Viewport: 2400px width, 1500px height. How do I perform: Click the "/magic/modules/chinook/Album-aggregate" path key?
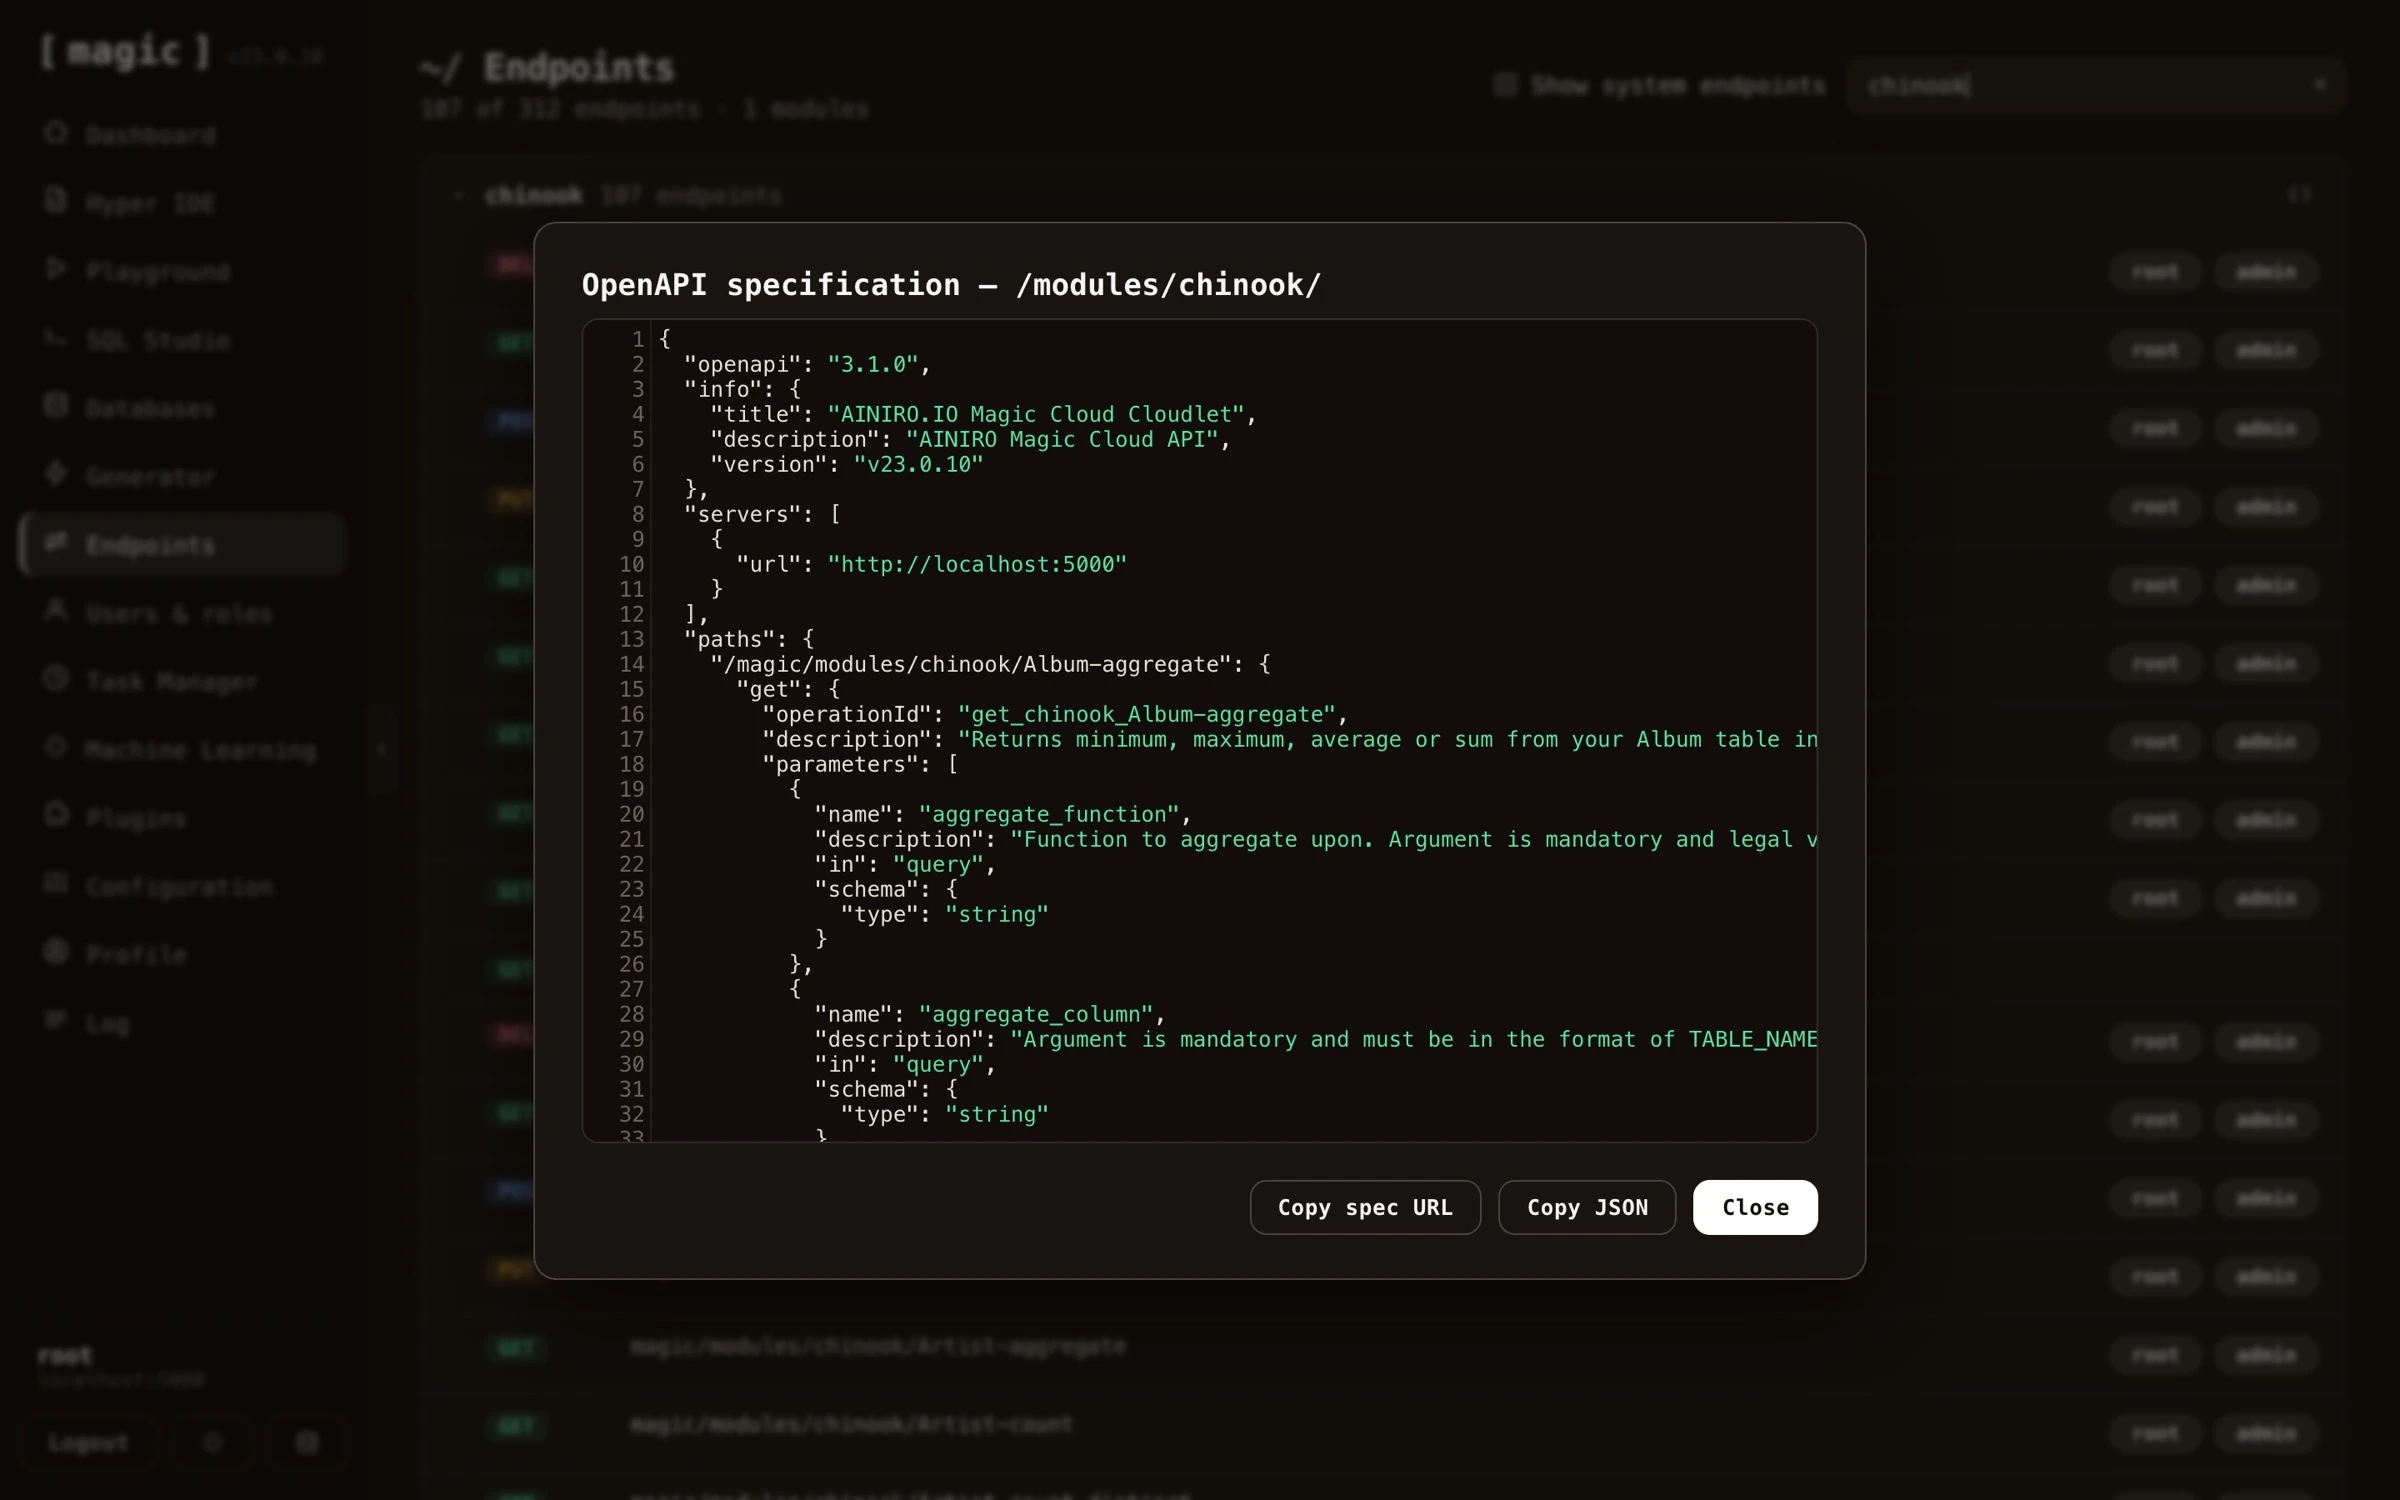pos(970,664)
